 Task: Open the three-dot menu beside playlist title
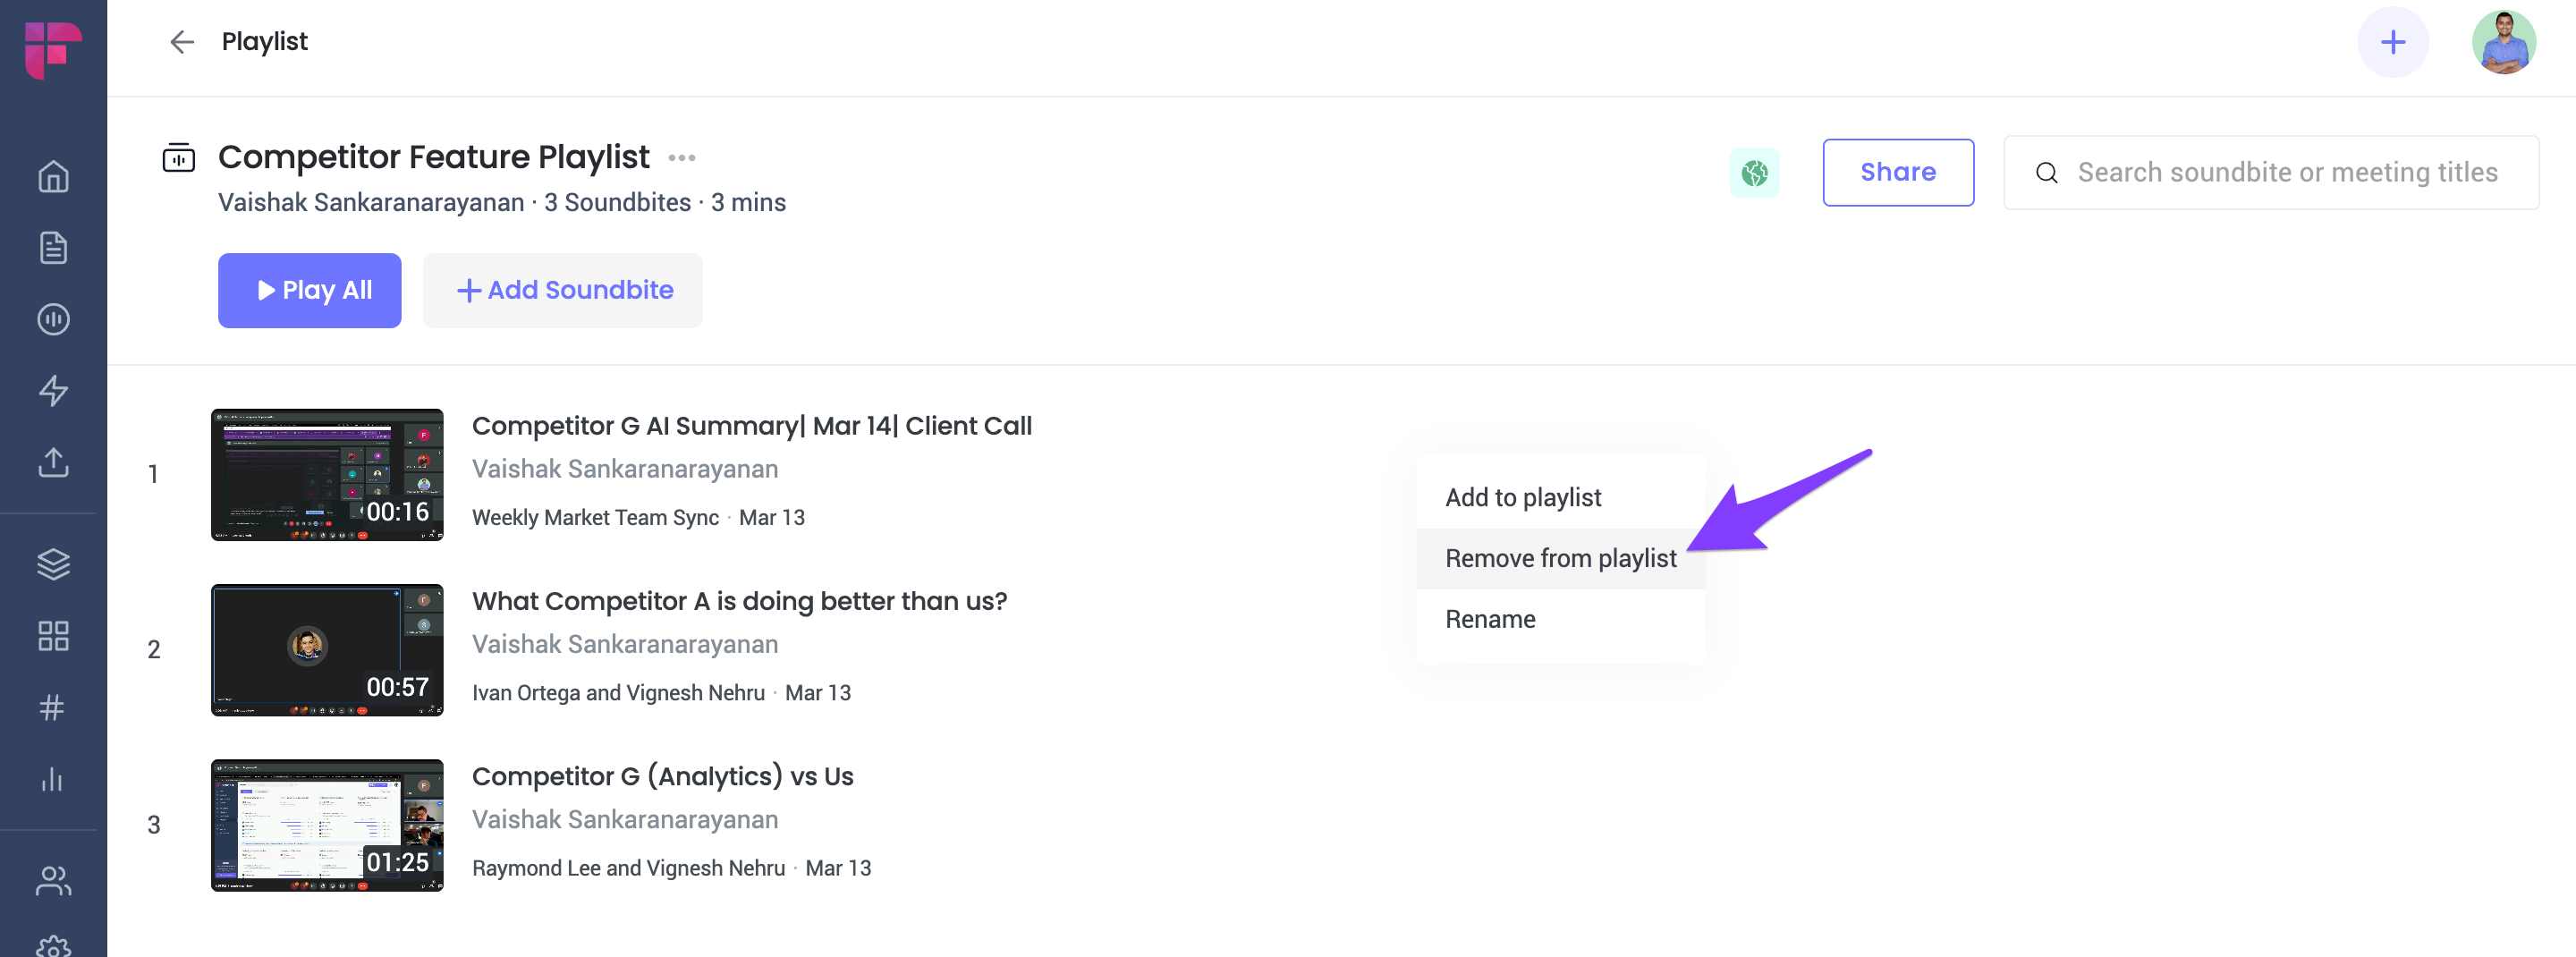[681, 158]
